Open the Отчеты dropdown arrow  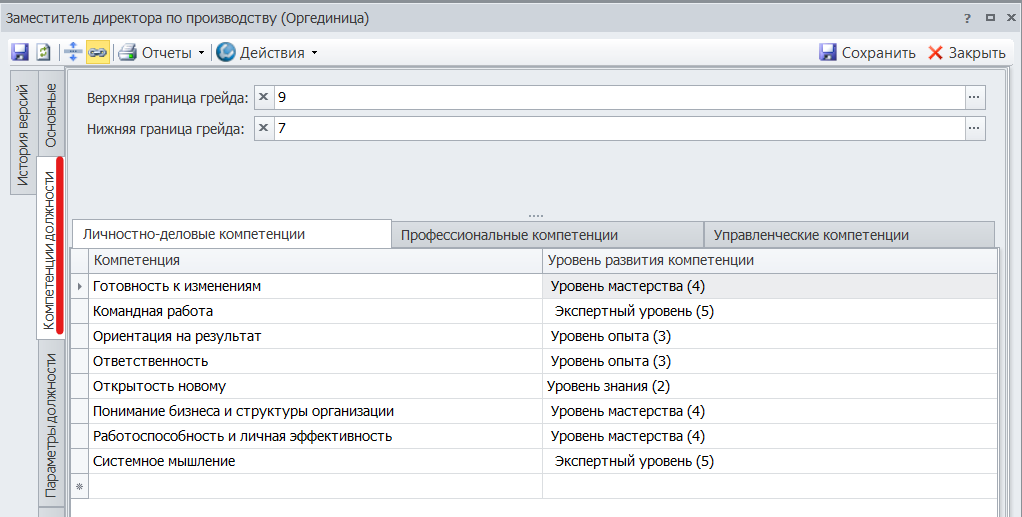tap(201, 53)
